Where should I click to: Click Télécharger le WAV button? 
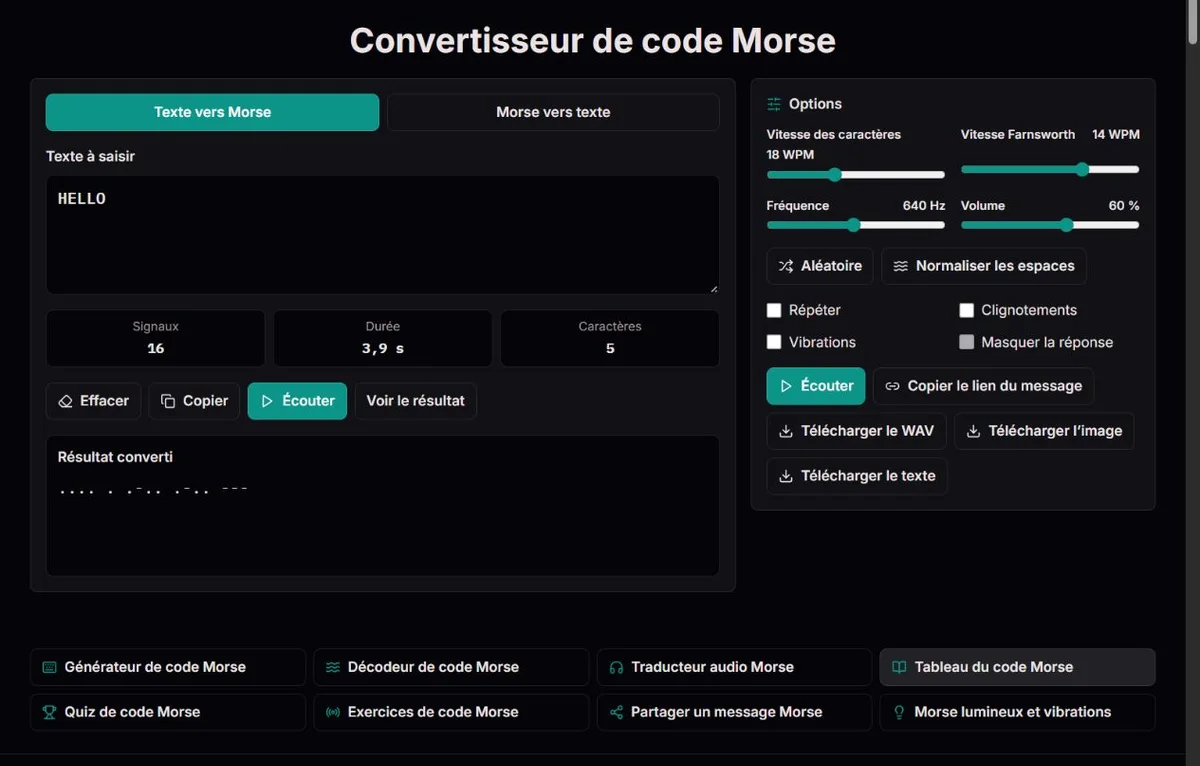point(857,431)
